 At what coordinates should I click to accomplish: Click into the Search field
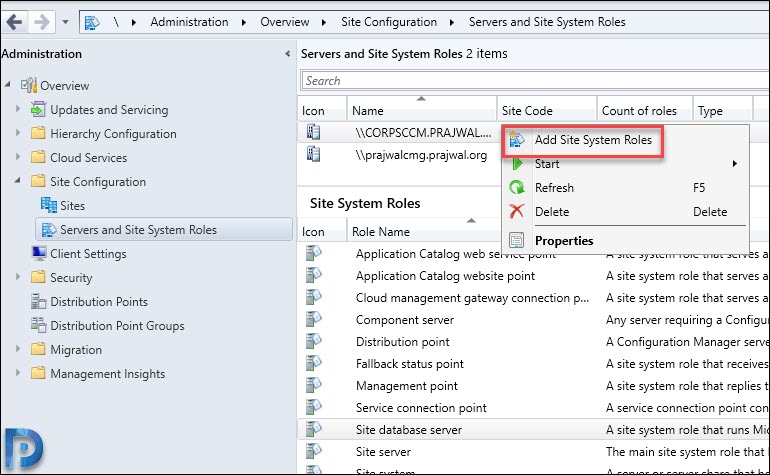[534, 81]
